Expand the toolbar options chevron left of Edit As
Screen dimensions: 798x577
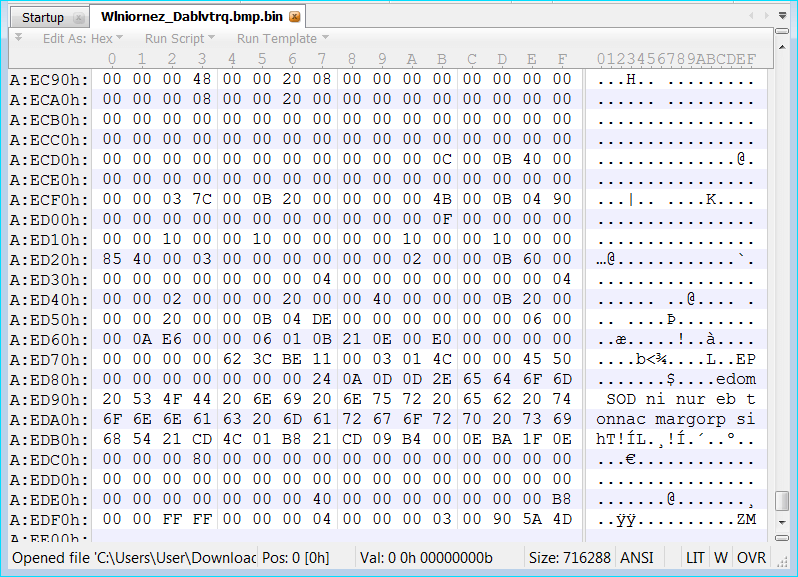coord(17,37)
